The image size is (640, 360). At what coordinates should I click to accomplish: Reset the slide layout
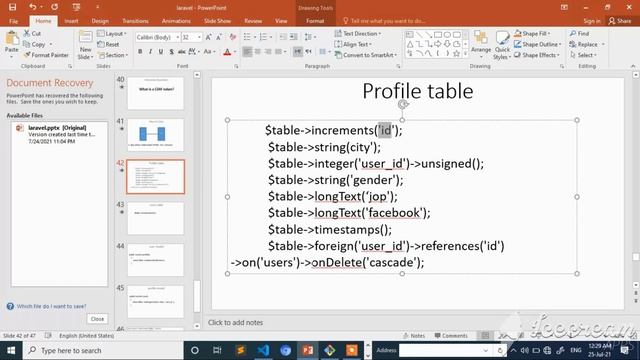[108, 44]
